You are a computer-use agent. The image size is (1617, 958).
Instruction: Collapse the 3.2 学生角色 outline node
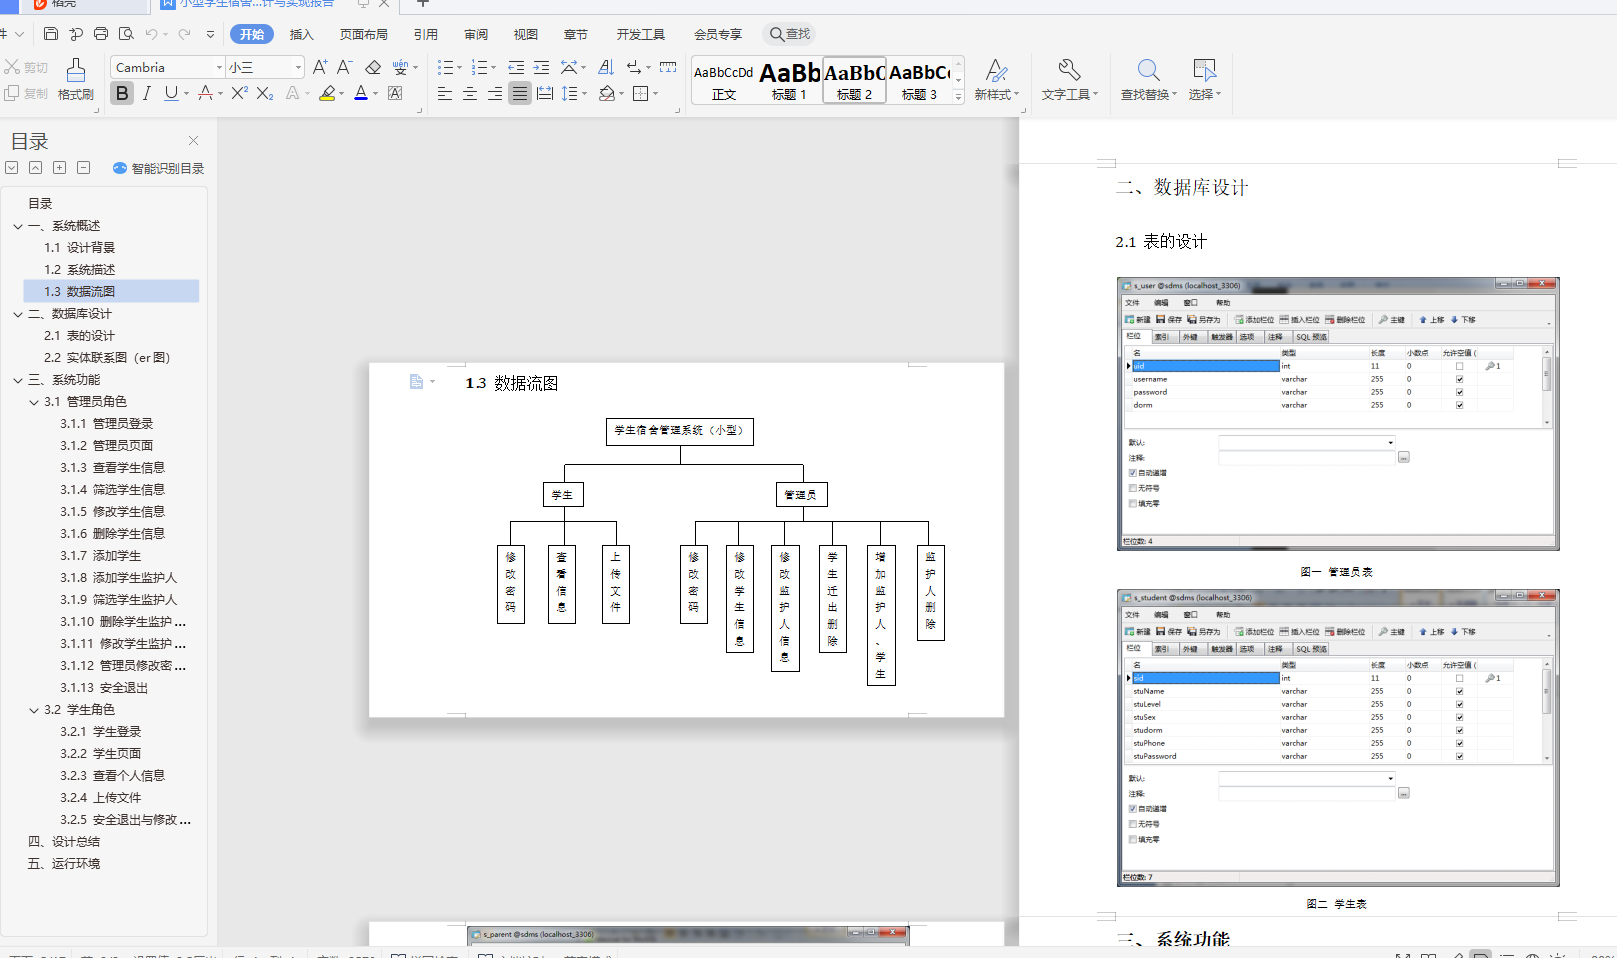[x=34, y=710]
